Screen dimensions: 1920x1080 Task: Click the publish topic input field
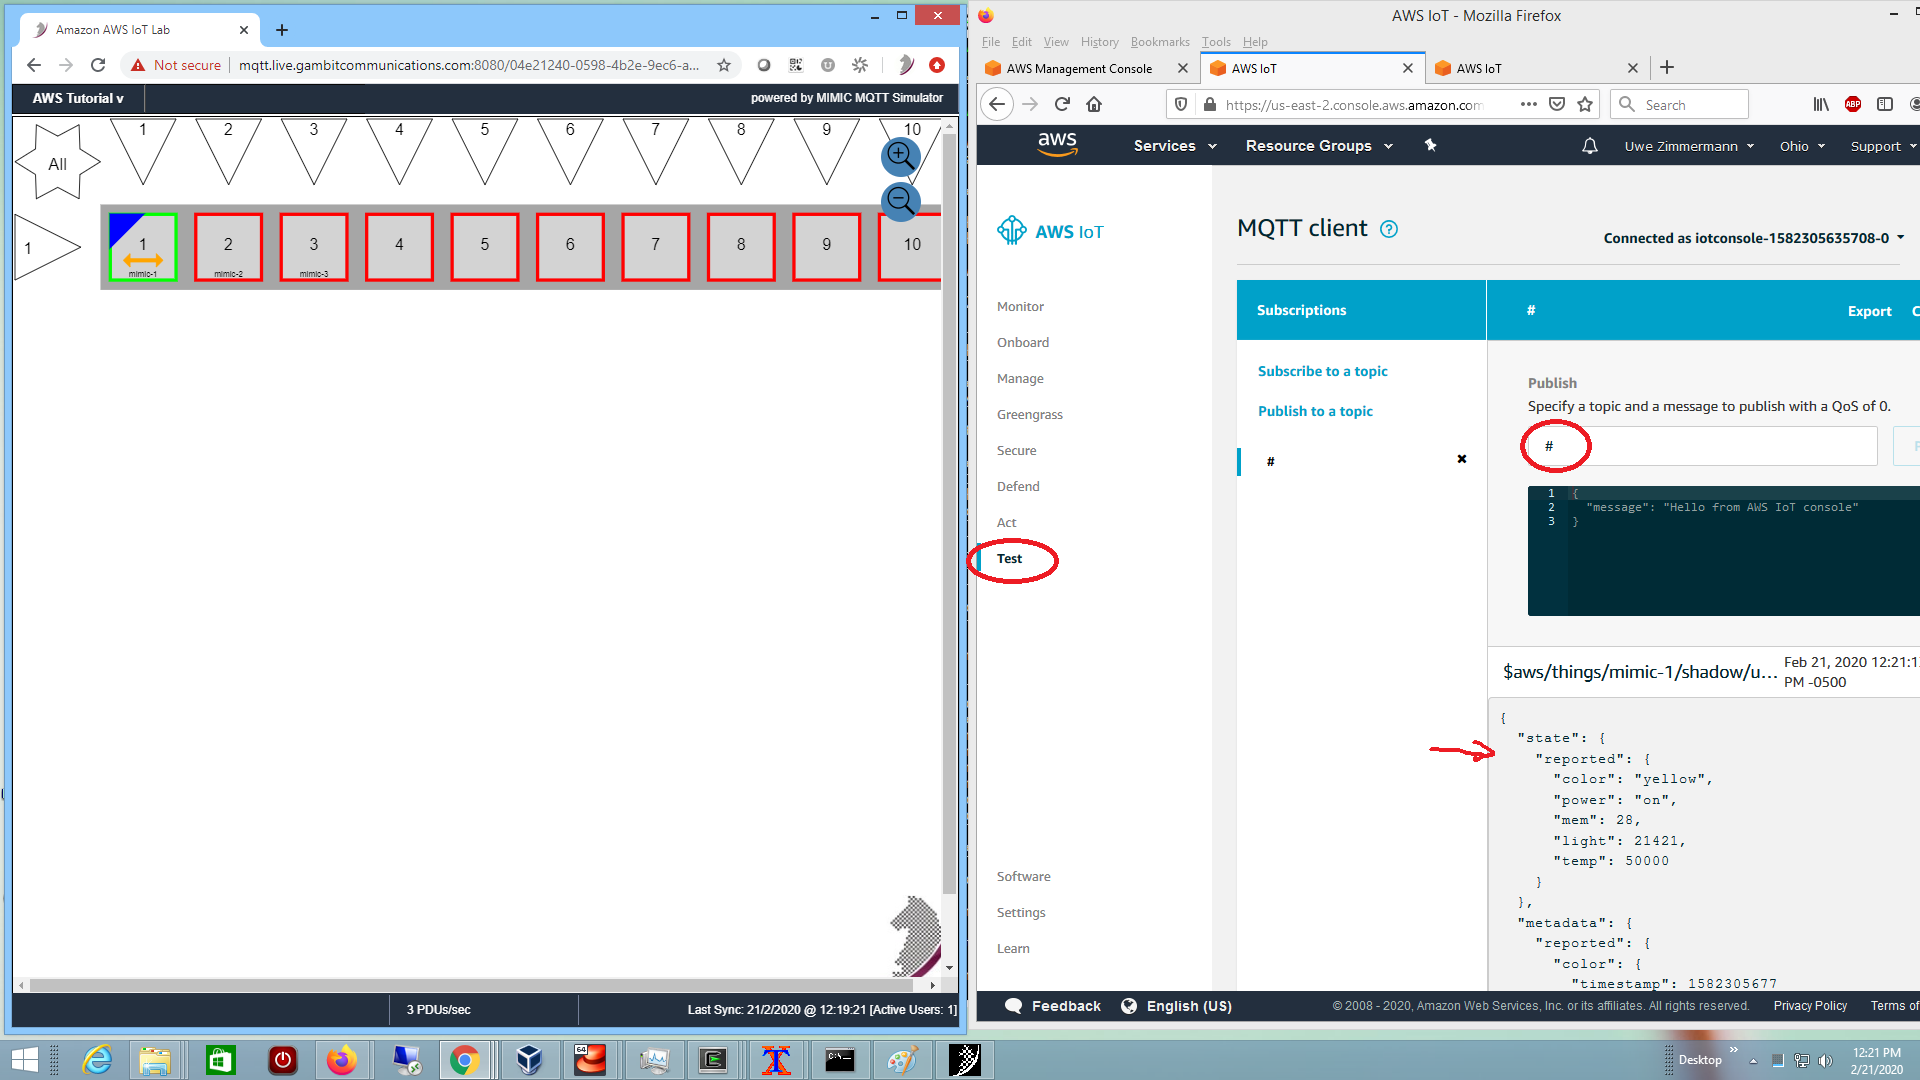click(x=1702, y=446)
